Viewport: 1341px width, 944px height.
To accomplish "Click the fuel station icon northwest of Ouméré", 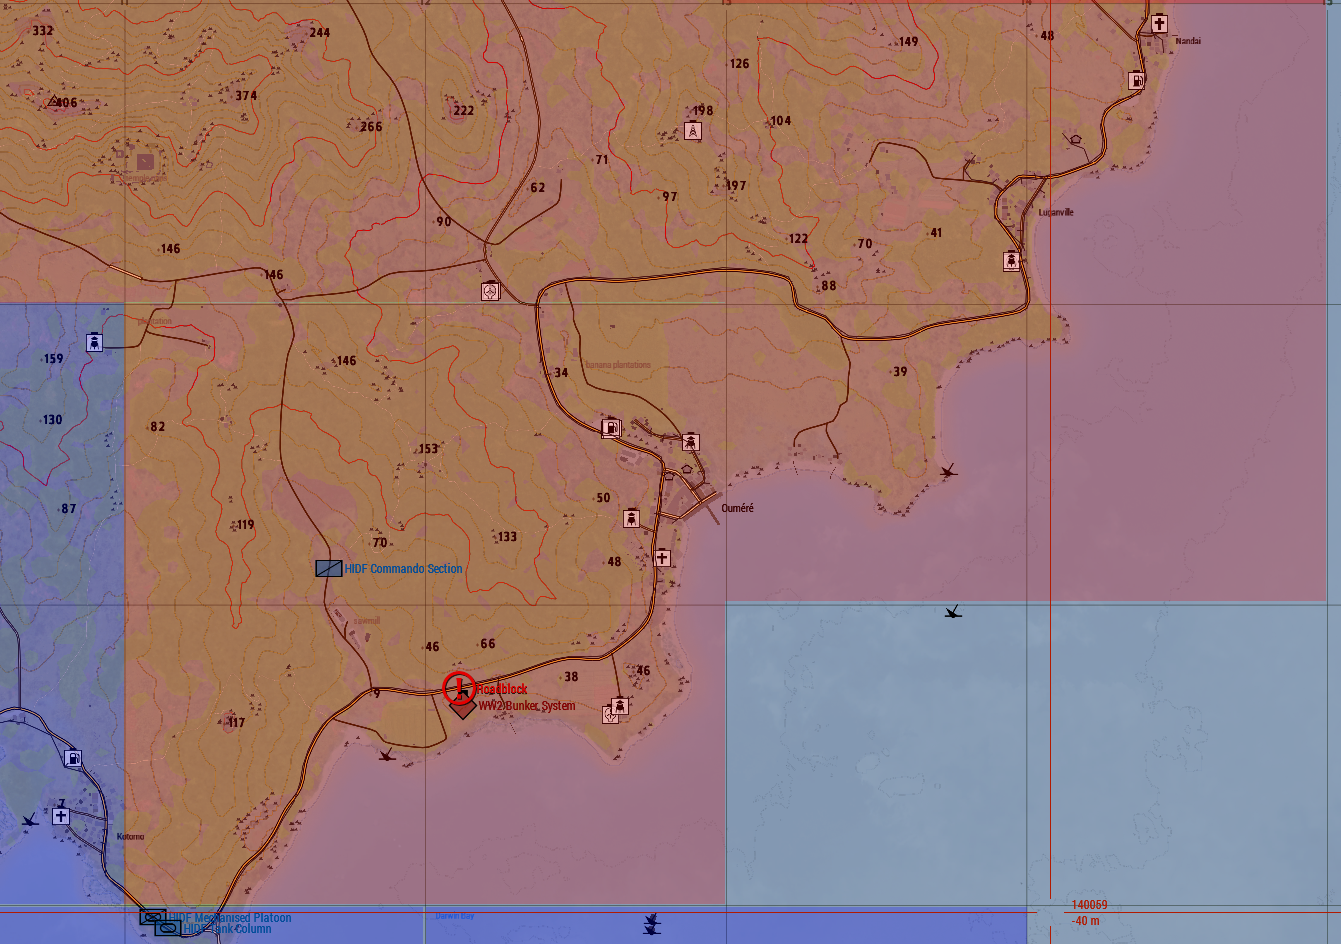I will coord(610,428).
